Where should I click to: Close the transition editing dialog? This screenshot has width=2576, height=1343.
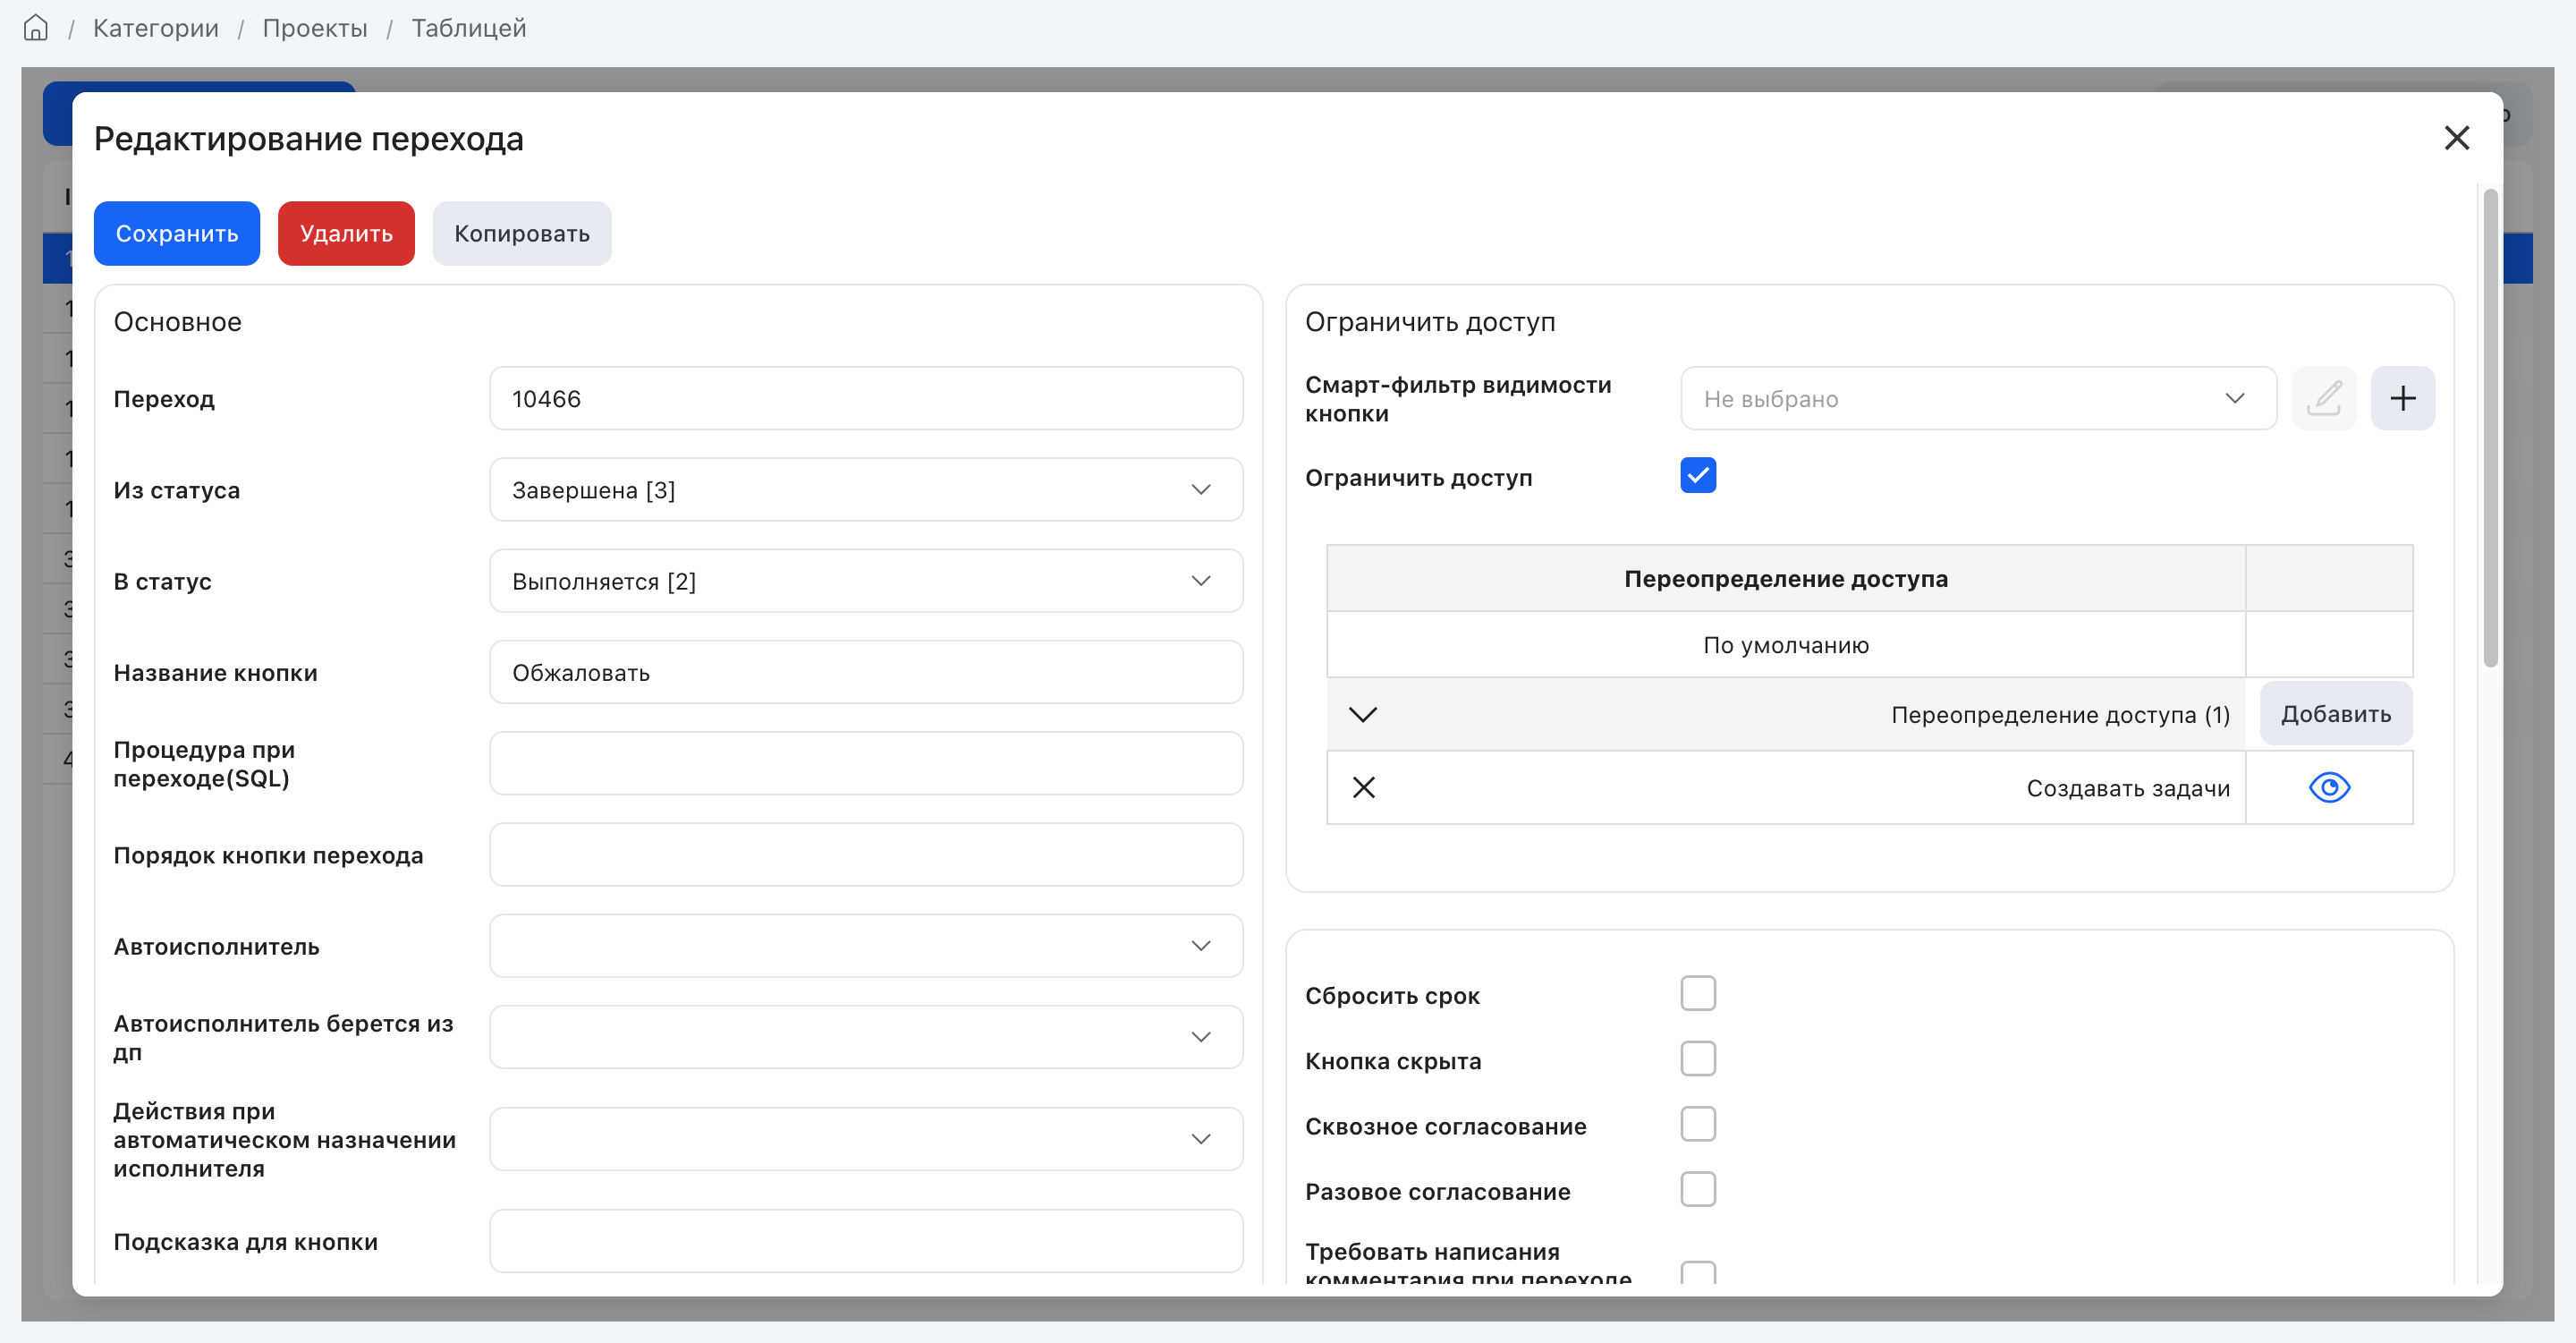(x=2456, y=138)
